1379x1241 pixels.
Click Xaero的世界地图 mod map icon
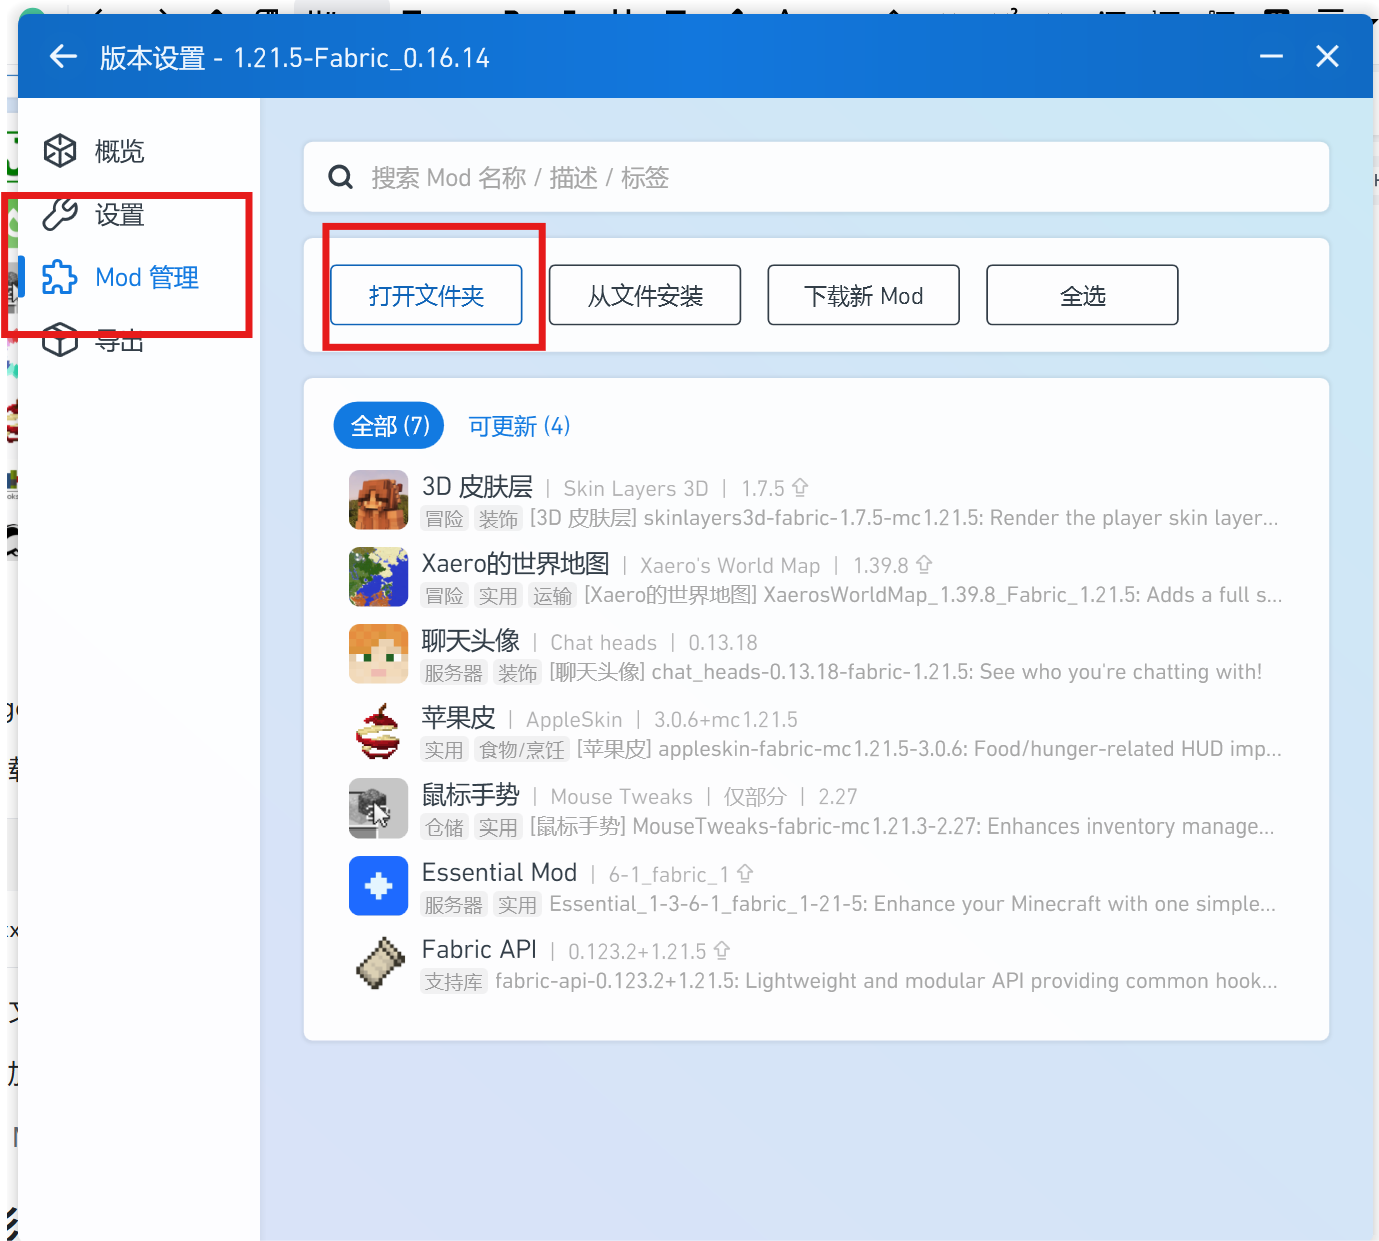[x=378, y=577]
